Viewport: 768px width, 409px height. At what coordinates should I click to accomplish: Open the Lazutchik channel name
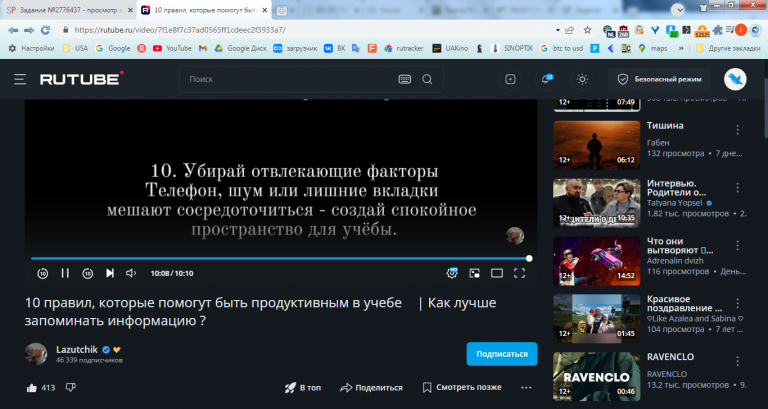click(x=77, y=349)
